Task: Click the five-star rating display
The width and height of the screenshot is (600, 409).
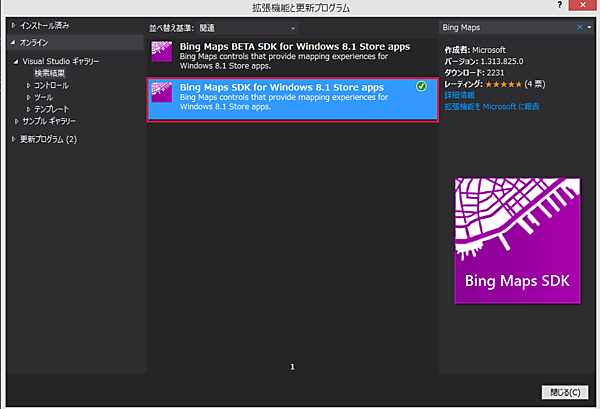Action: tap(503, 85)
